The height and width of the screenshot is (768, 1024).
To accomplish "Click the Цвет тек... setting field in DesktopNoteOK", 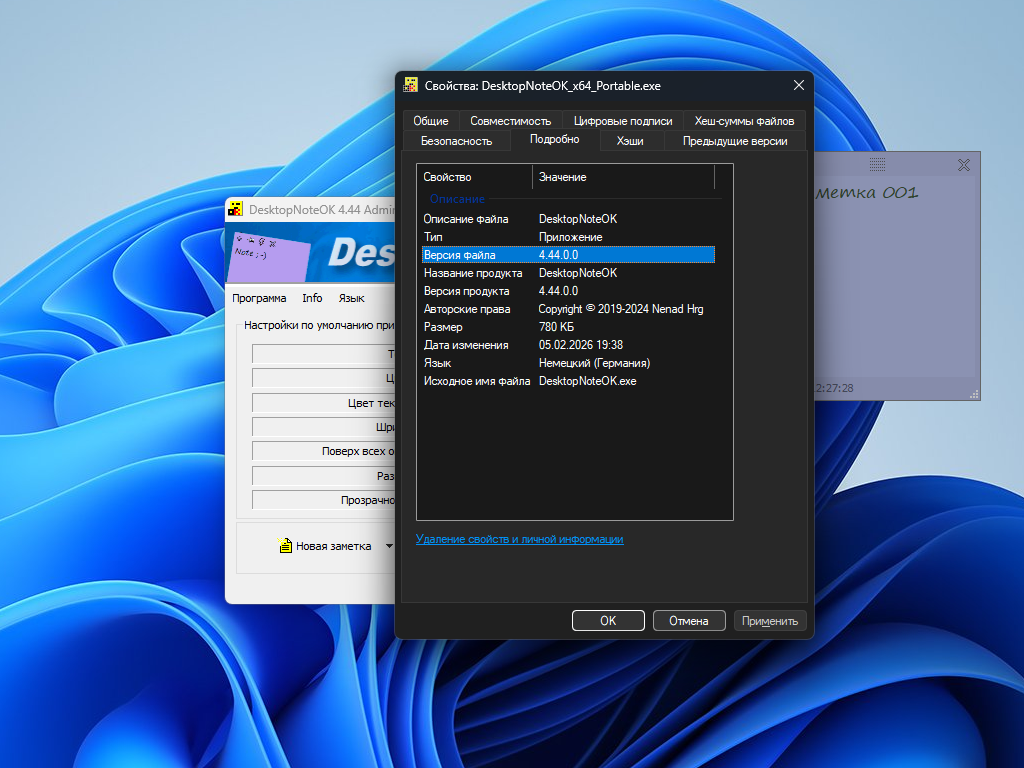I will [323, 403].
